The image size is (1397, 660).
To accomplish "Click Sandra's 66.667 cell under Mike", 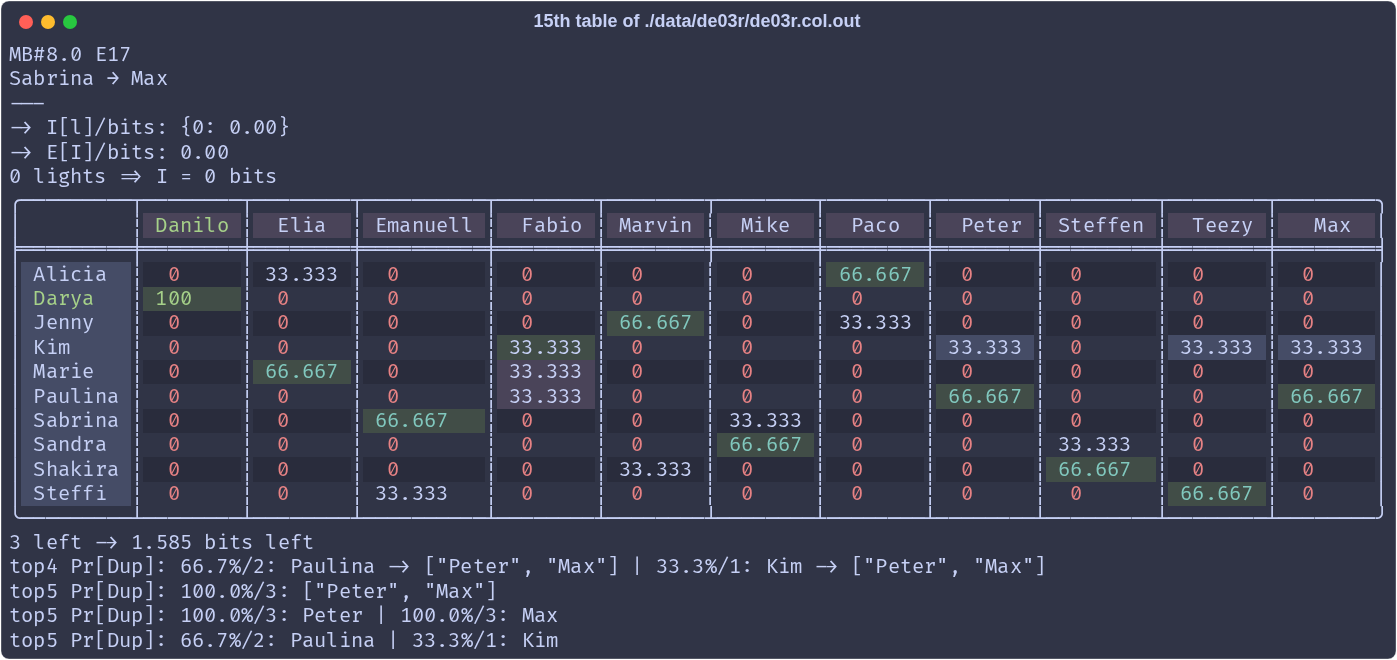I will coord(765,445).
